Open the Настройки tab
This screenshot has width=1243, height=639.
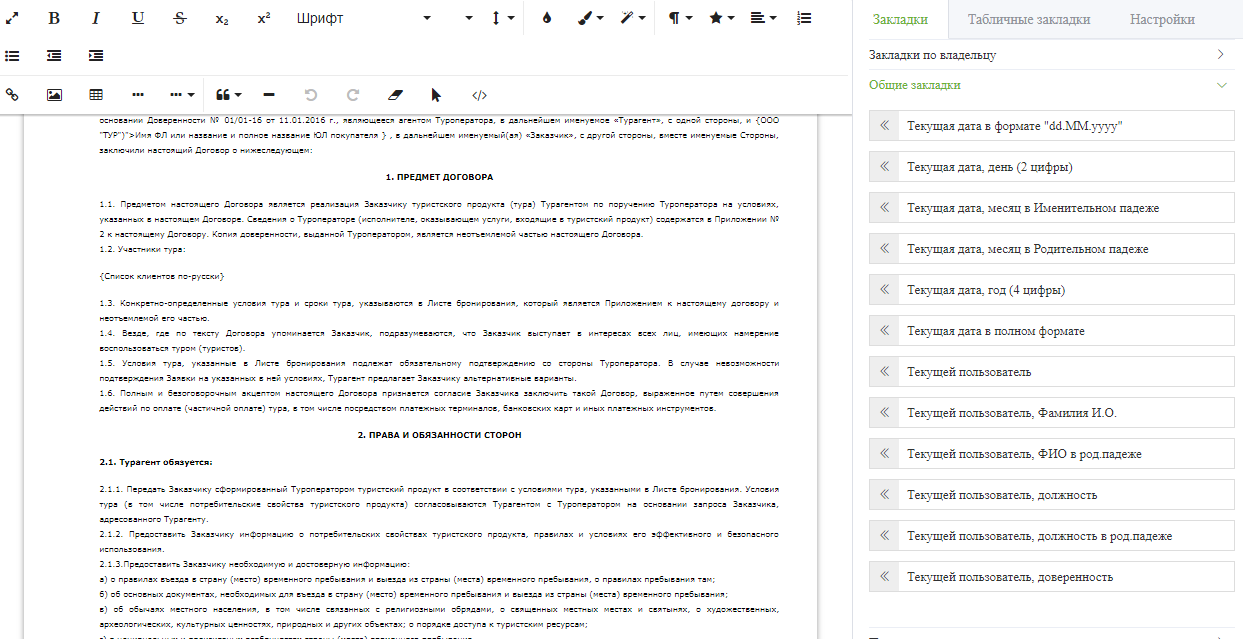1162,19
